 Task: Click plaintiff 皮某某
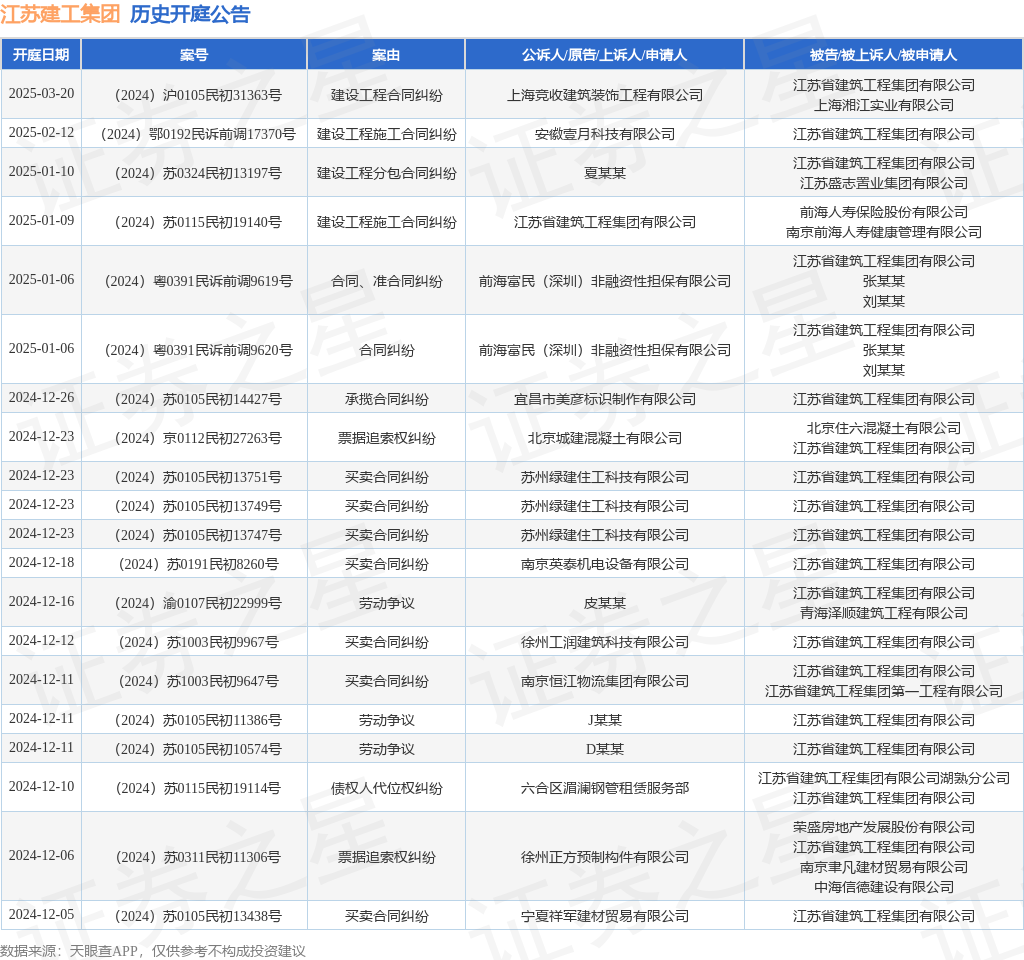click(x=605, y=603)
